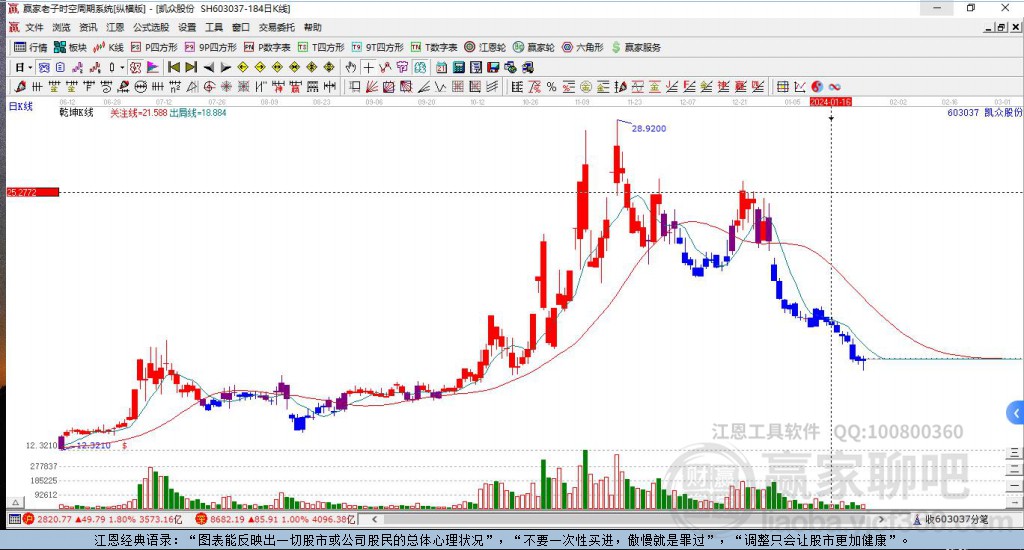This screenshot has height=550, width=1024.
Task: Open the P四方形 tool
Action: coord(154,47)
